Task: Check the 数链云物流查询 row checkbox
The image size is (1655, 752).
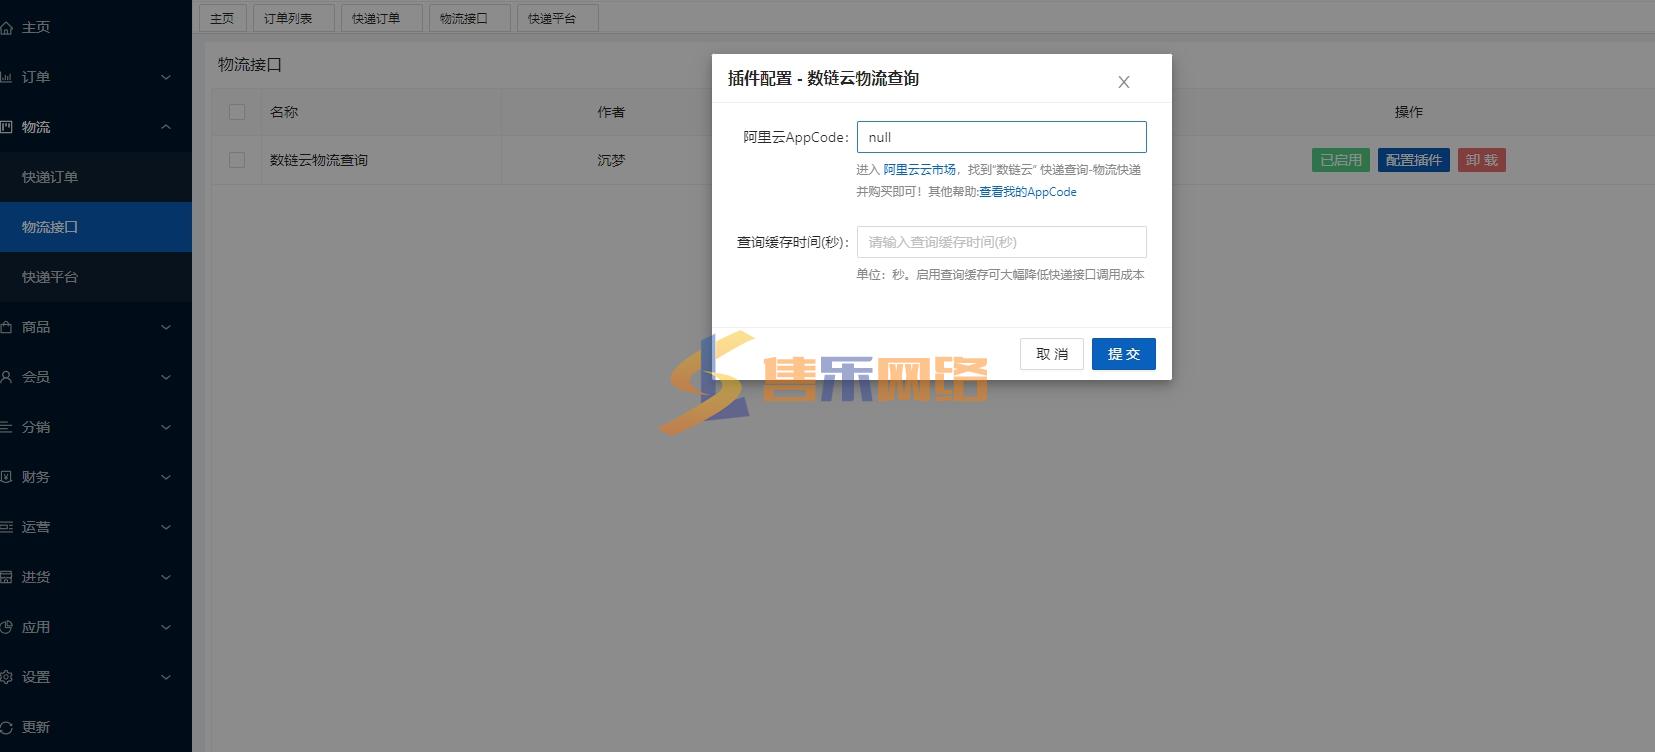Action: (237, 160)
